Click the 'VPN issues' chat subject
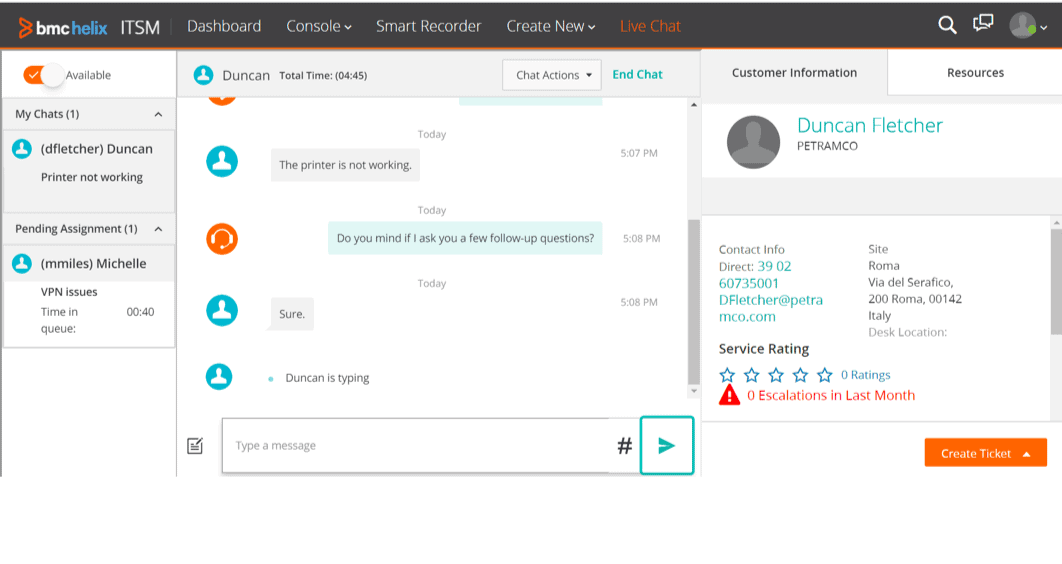The height and width of the screenshot is (564, 1062). point(69,292)
